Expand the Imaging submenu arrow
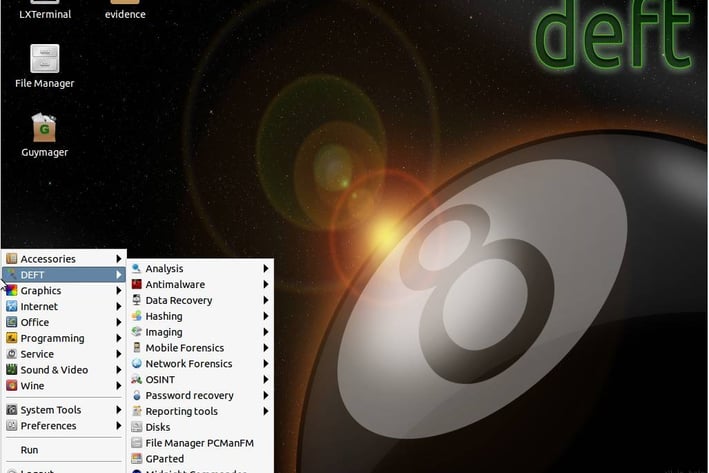Viewport: 709px width, 473px height. pos(266,332)
